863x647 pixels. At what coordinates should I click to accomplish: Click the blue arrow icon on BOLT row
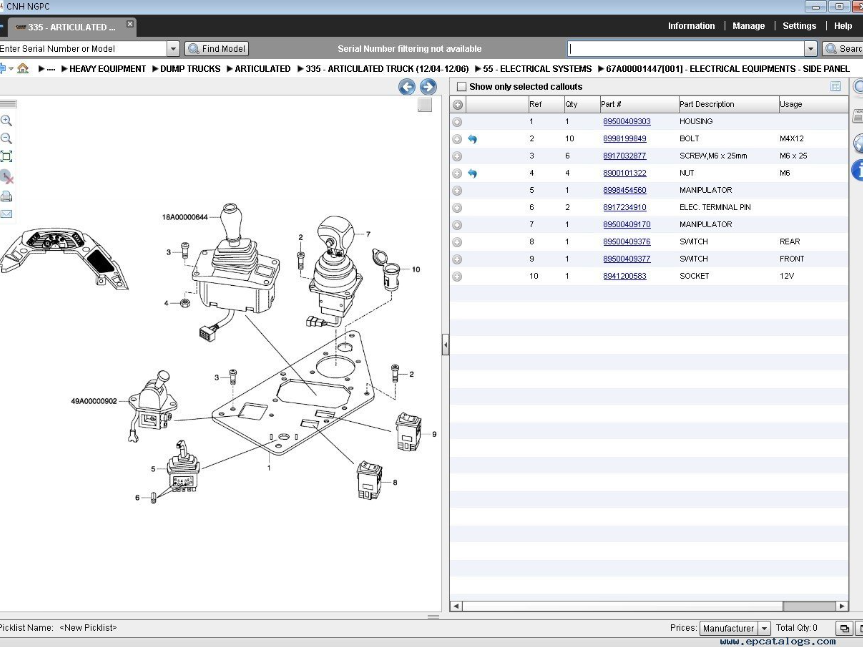pyautogui.click(x=472, y=139)
